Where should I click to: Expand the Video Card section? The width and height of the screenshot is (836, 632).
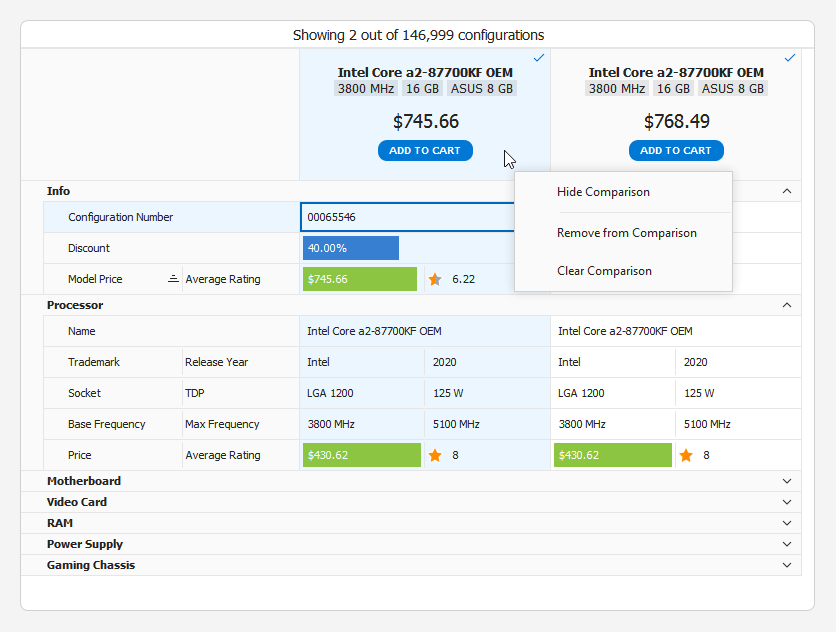coord(786,502)
